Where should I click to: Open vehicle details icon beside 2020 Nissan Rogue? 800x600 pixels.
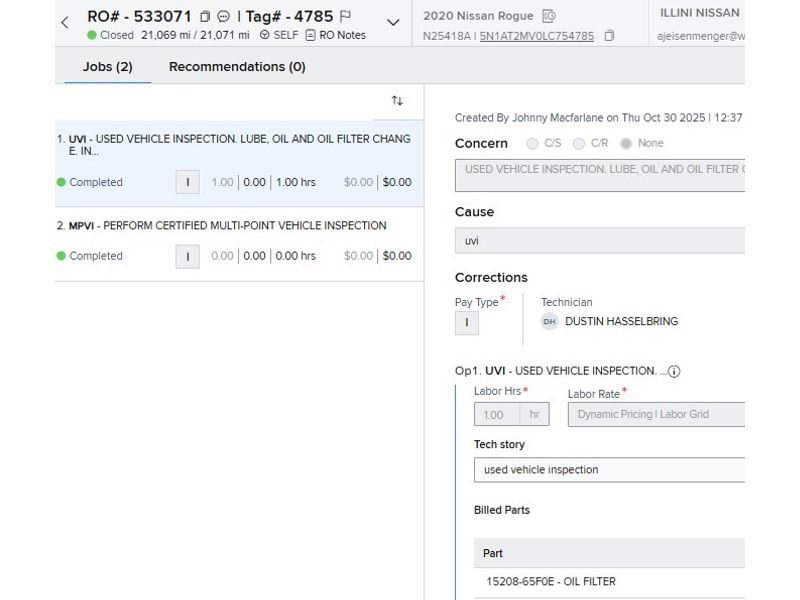coord(548,16)
